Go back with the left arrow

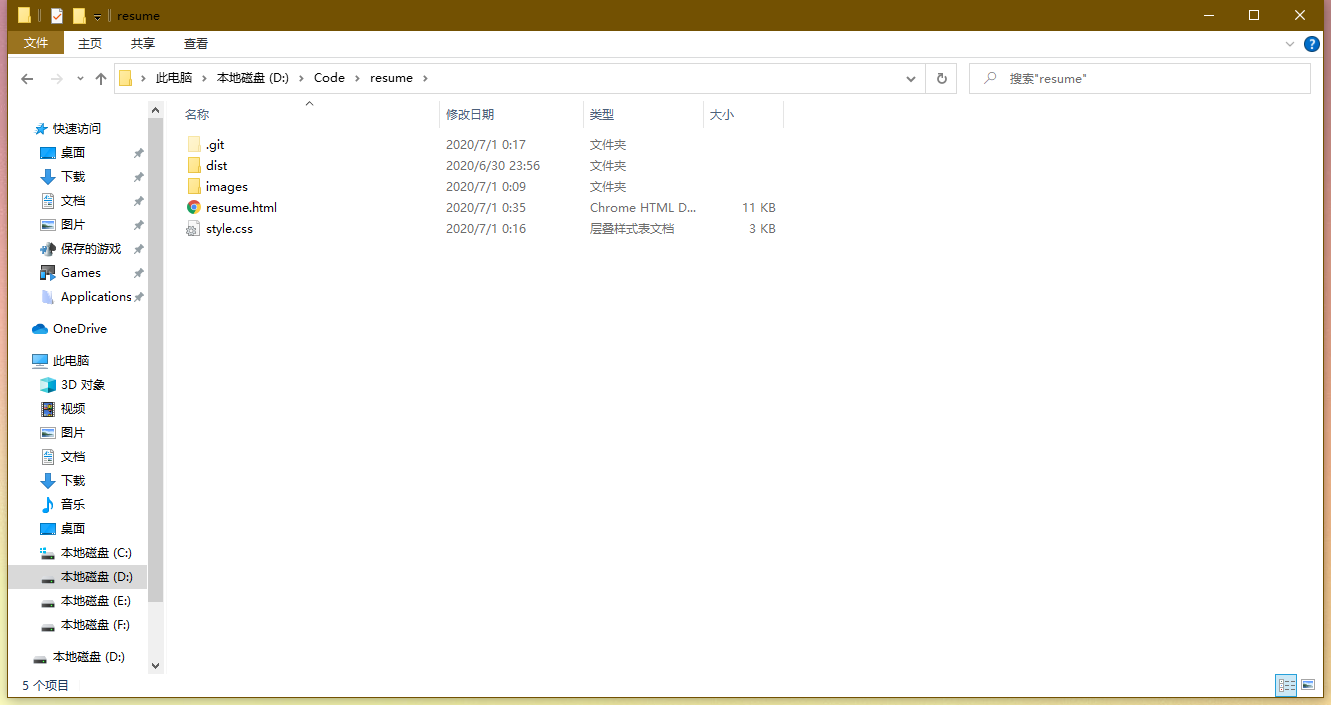click(x=27, y=78)
